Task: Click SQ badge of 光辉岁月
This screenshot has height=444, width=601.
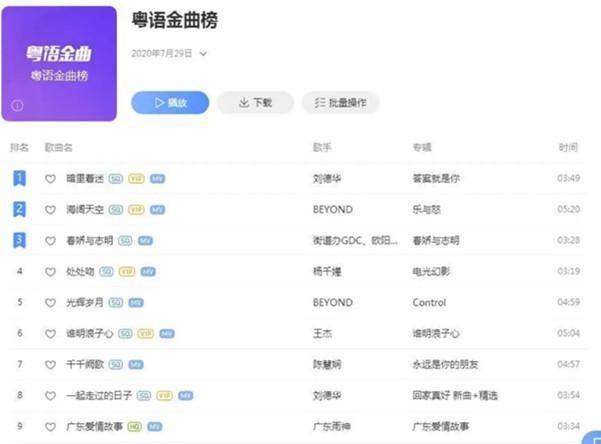Action: coord(116,303)
